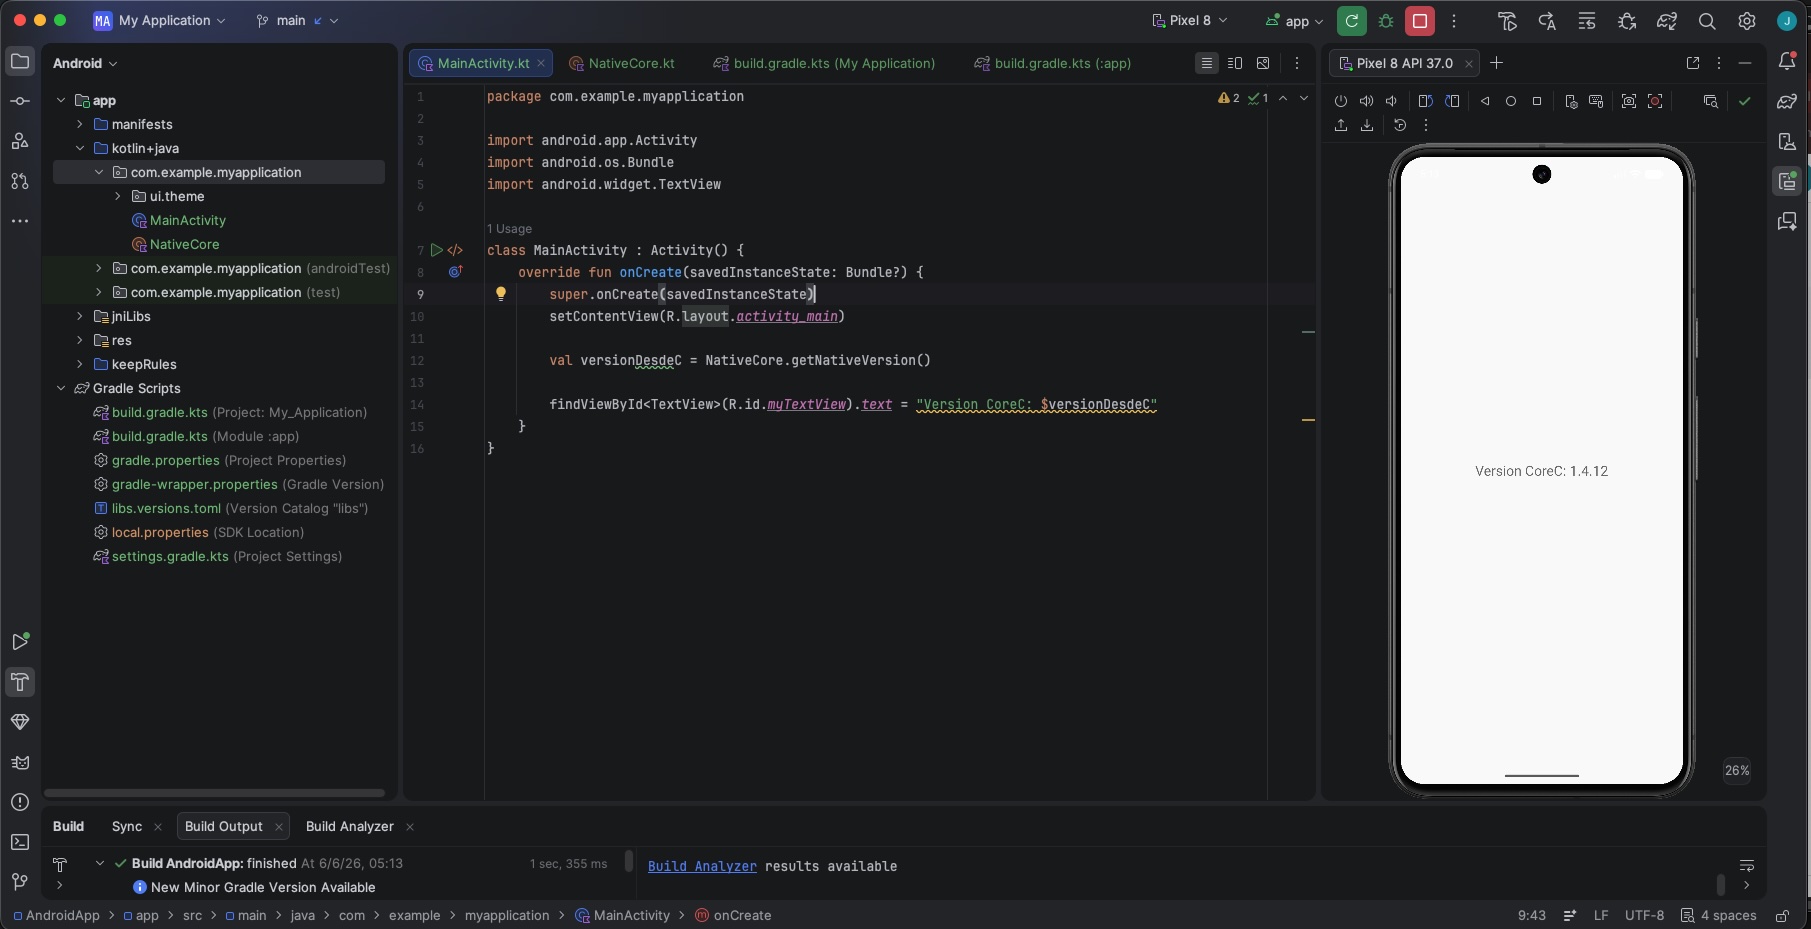Click emulator volume up icon
The height and width of the screenshot is (929, 1811).
tap(1366, 101)
